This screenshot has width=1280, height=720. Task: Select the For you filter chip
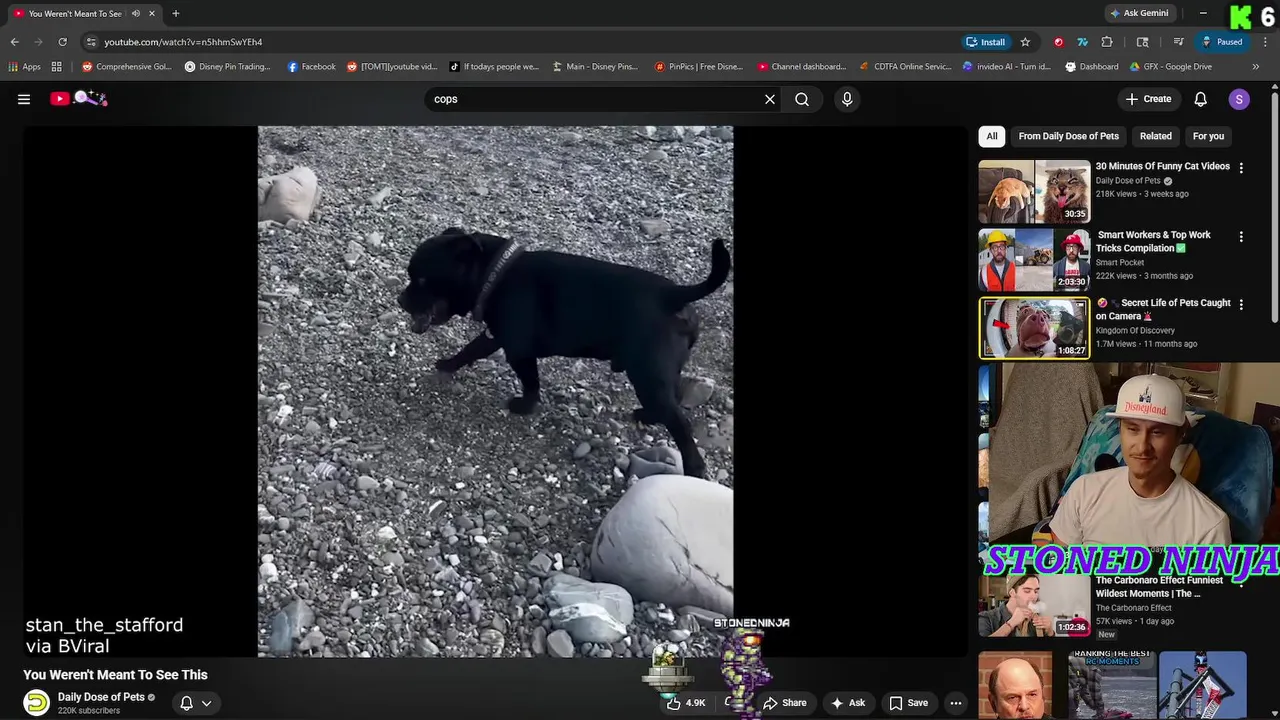click(1208, 136)
